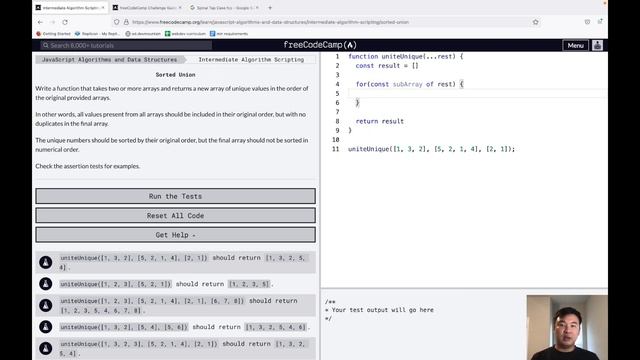Click code line 1 function uniteUnique declaration
Image resolution: width=640 pixels, height=360 pixels.
point(406,56)
